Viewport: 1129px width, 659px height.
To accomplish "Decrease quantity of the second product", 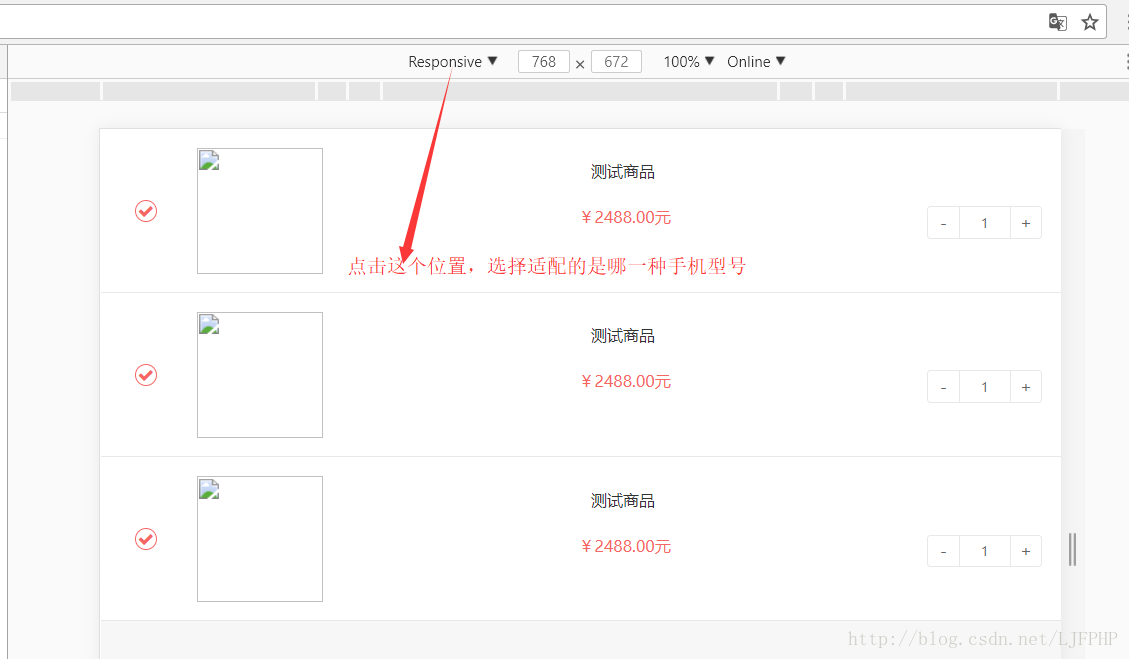I will (943, 387).
